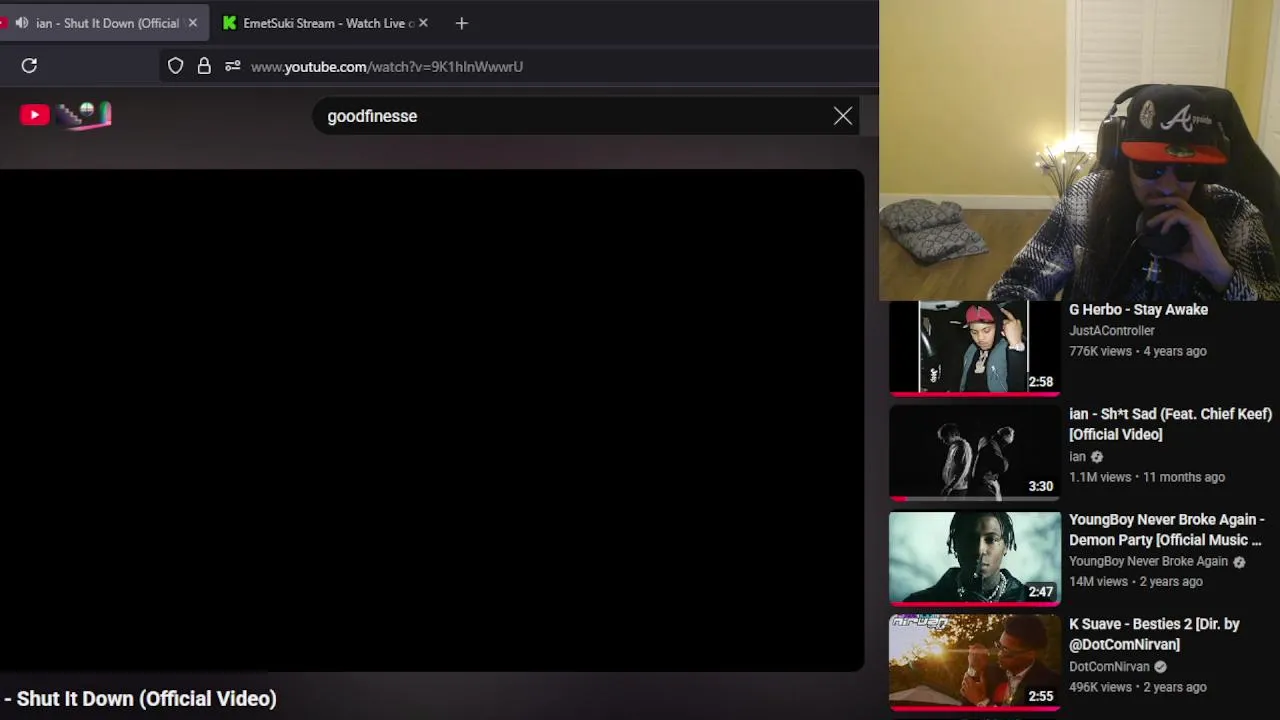Open the site permissions icon in address bar
The height and width of the screenshot is (720, 1280).
point(233,66)
